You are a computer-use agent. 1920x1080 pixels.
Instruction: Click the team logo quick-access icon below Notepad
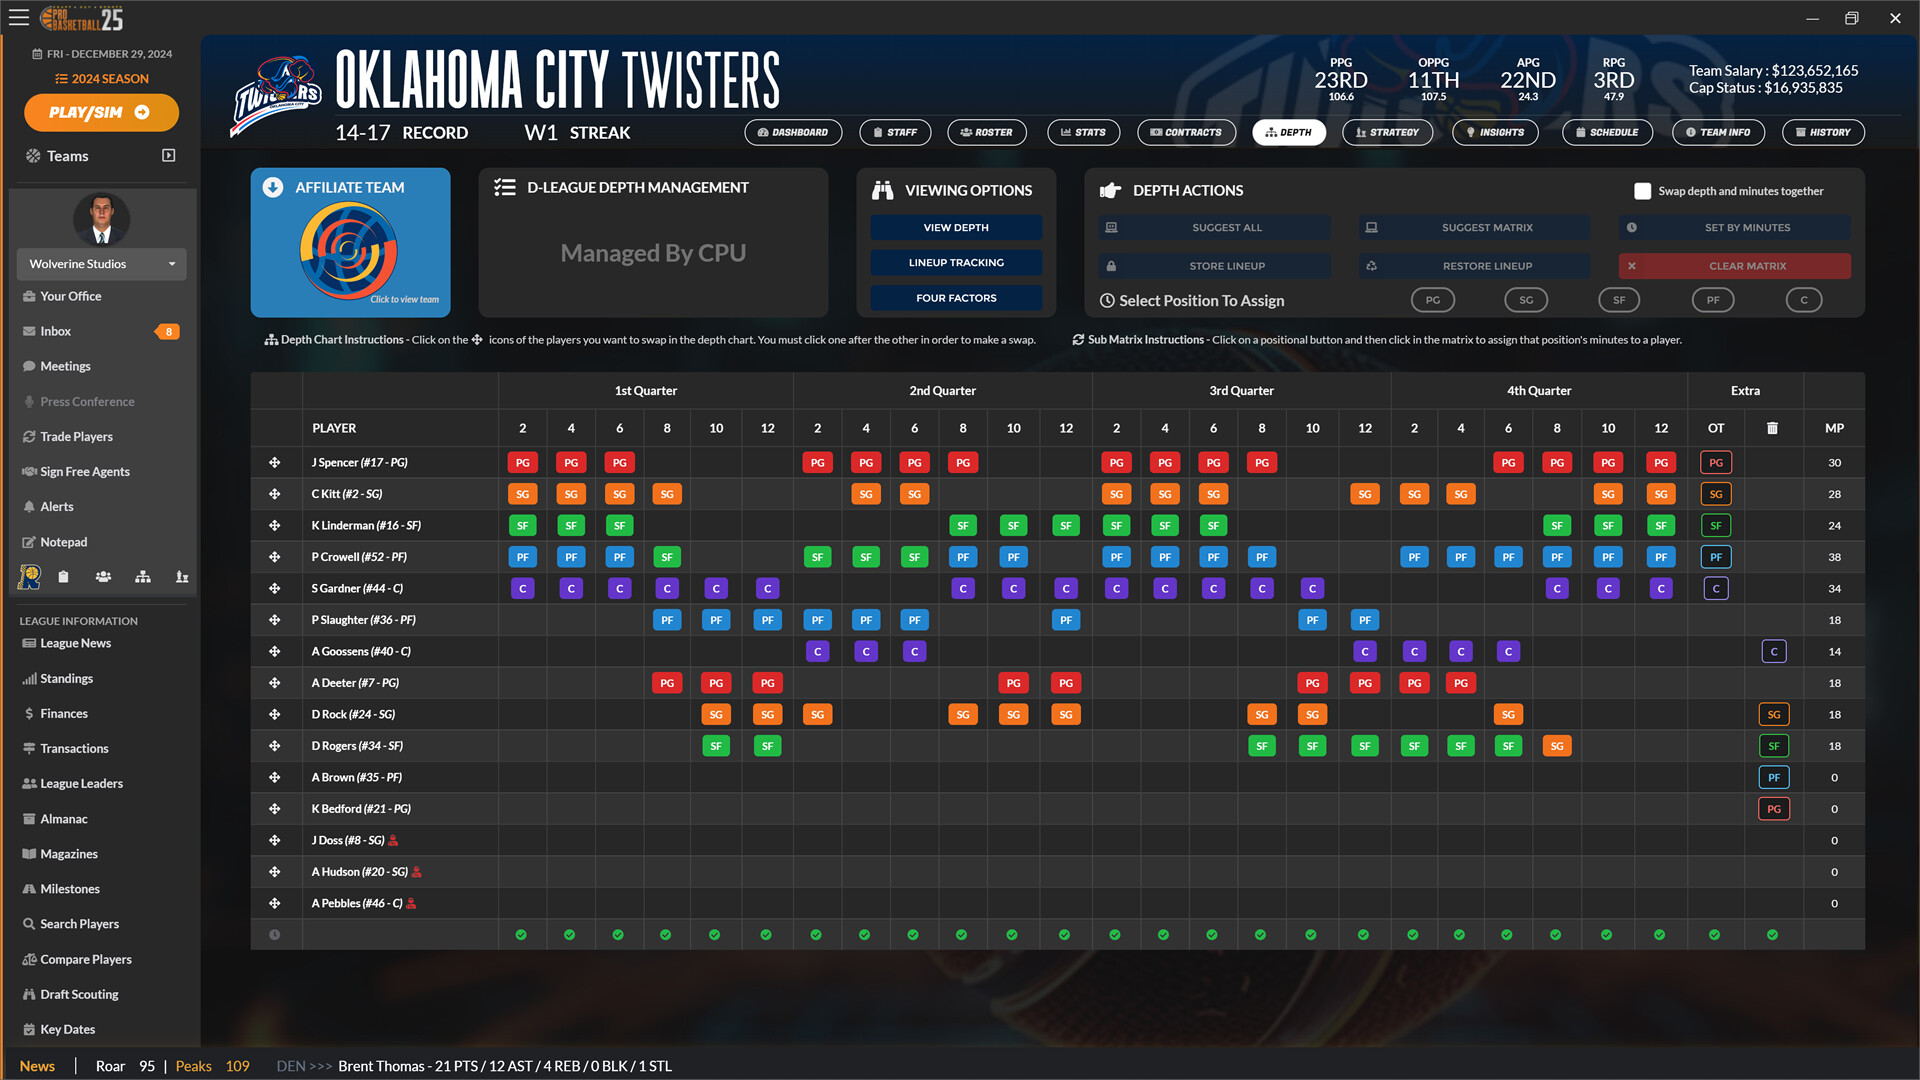pos(29,577)
